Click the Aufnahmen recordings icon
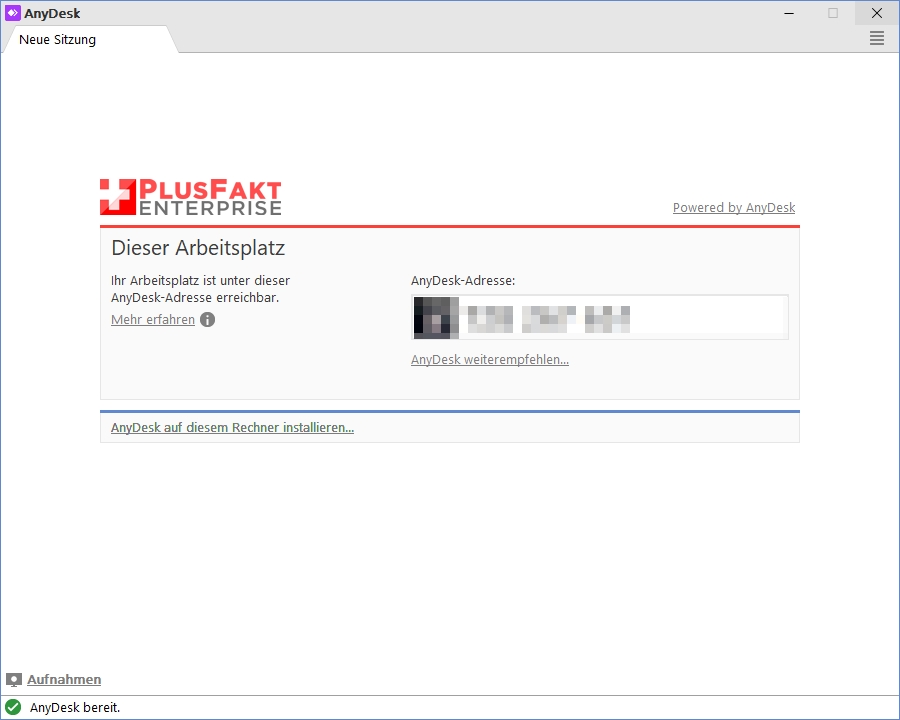Viewport: 900px width, 720px height. click(14, 680)
